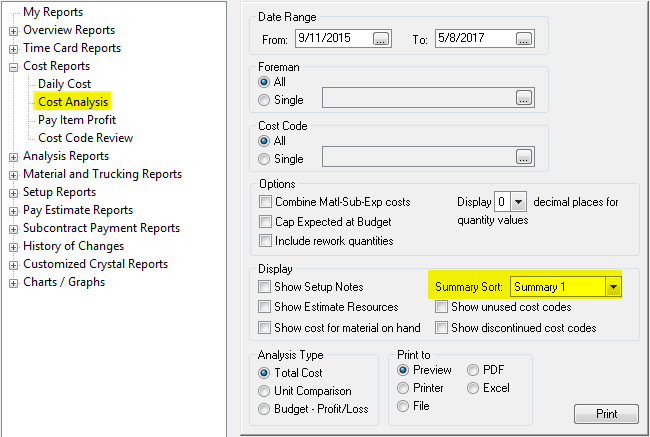This screenshot has height=437, width=650.
Task: Expand the Overview Reports tree node
Action: pyautogui.click(x=13, y=31)
